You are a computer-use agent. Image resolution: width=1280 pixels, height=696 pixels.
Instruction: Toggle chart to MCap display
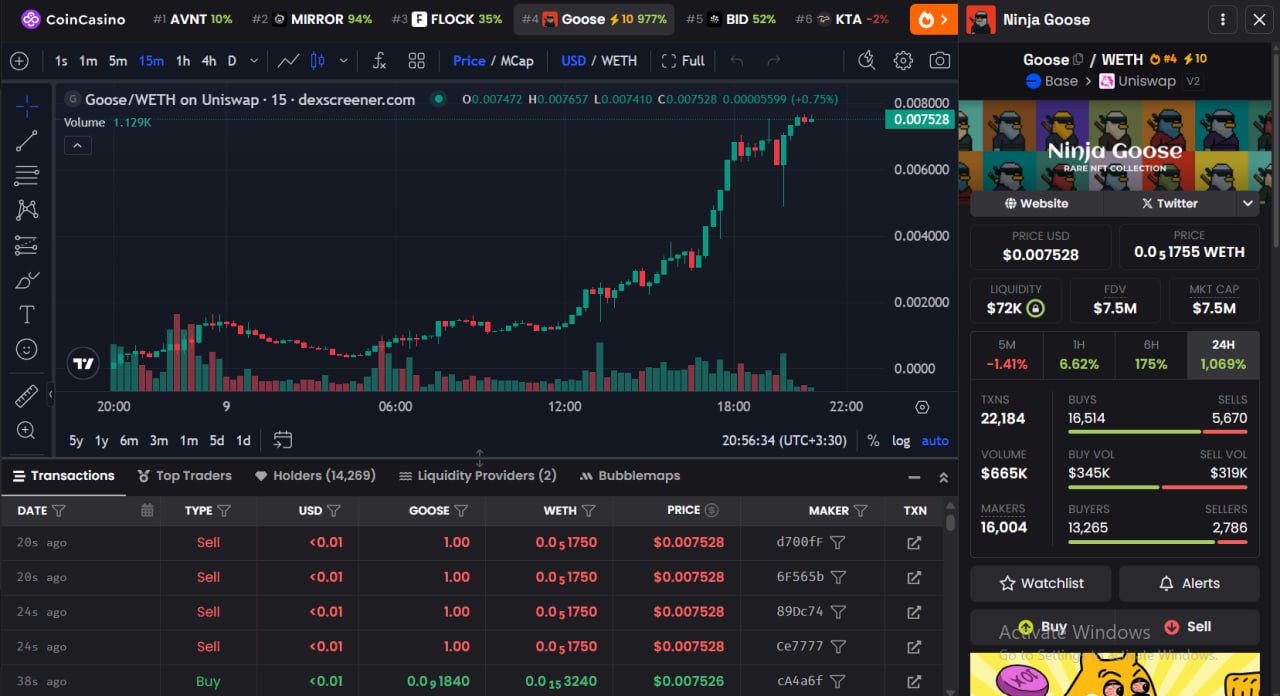coord(517,61)
